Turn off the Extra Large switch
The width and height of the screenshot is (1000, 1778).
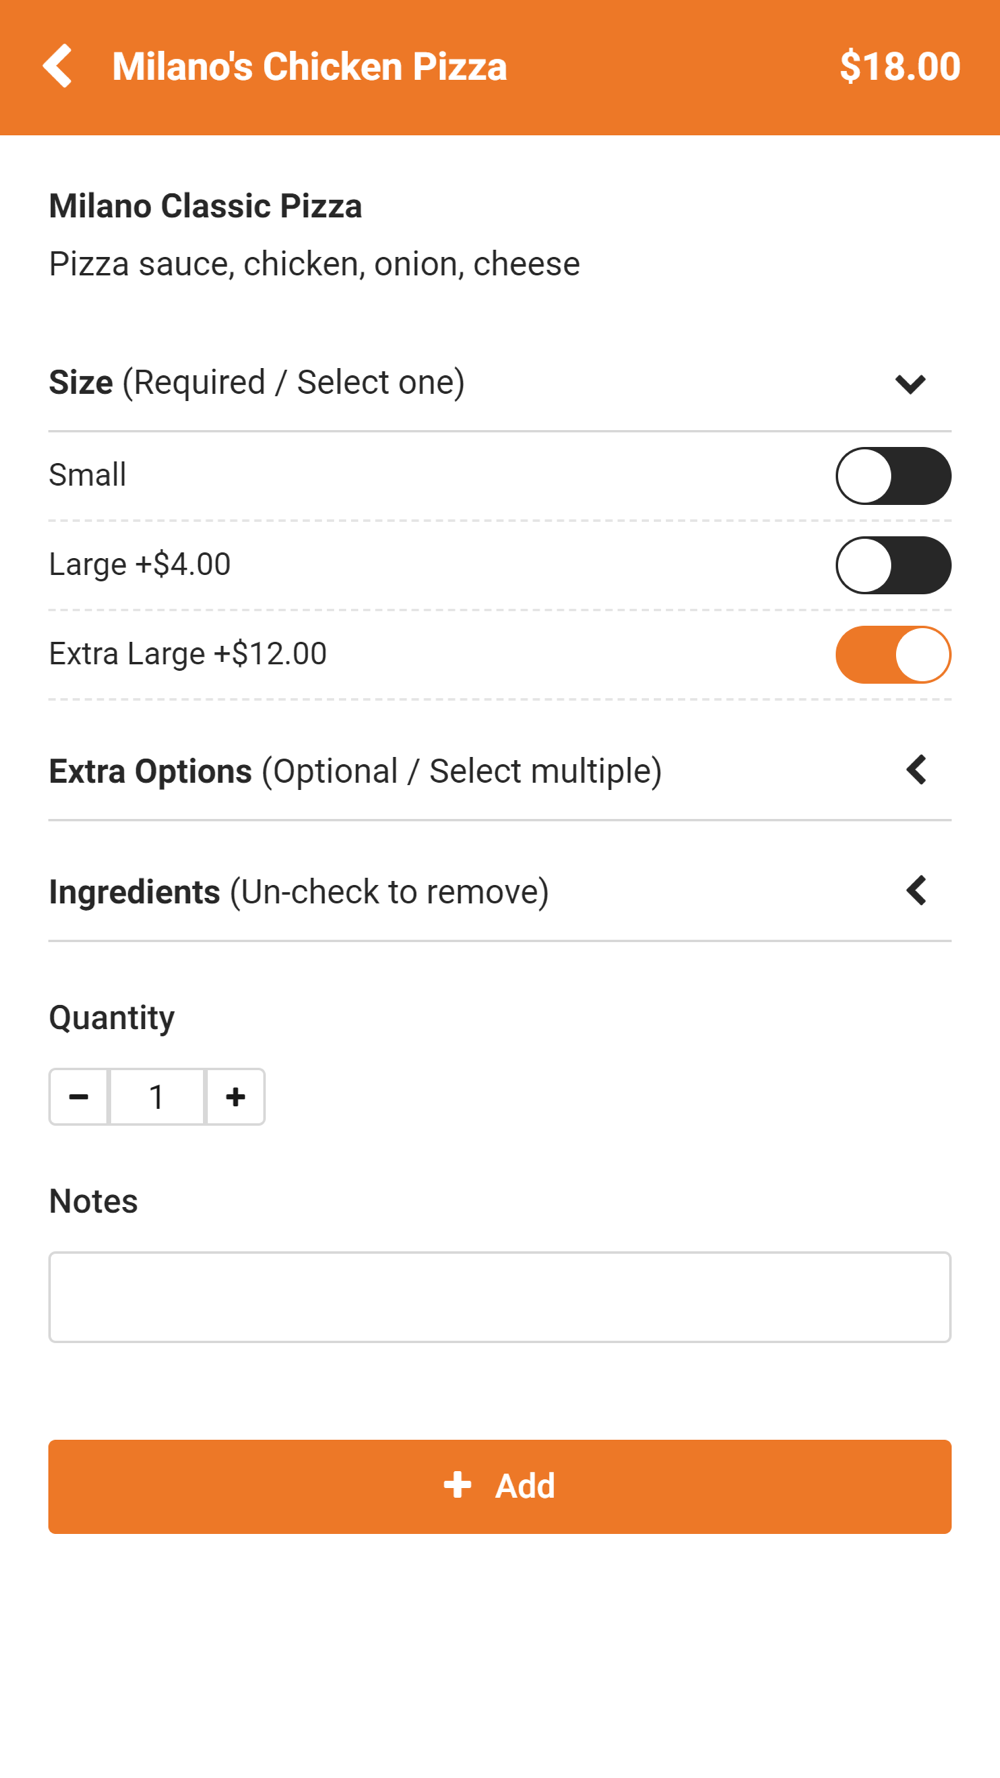pos(893,655)
